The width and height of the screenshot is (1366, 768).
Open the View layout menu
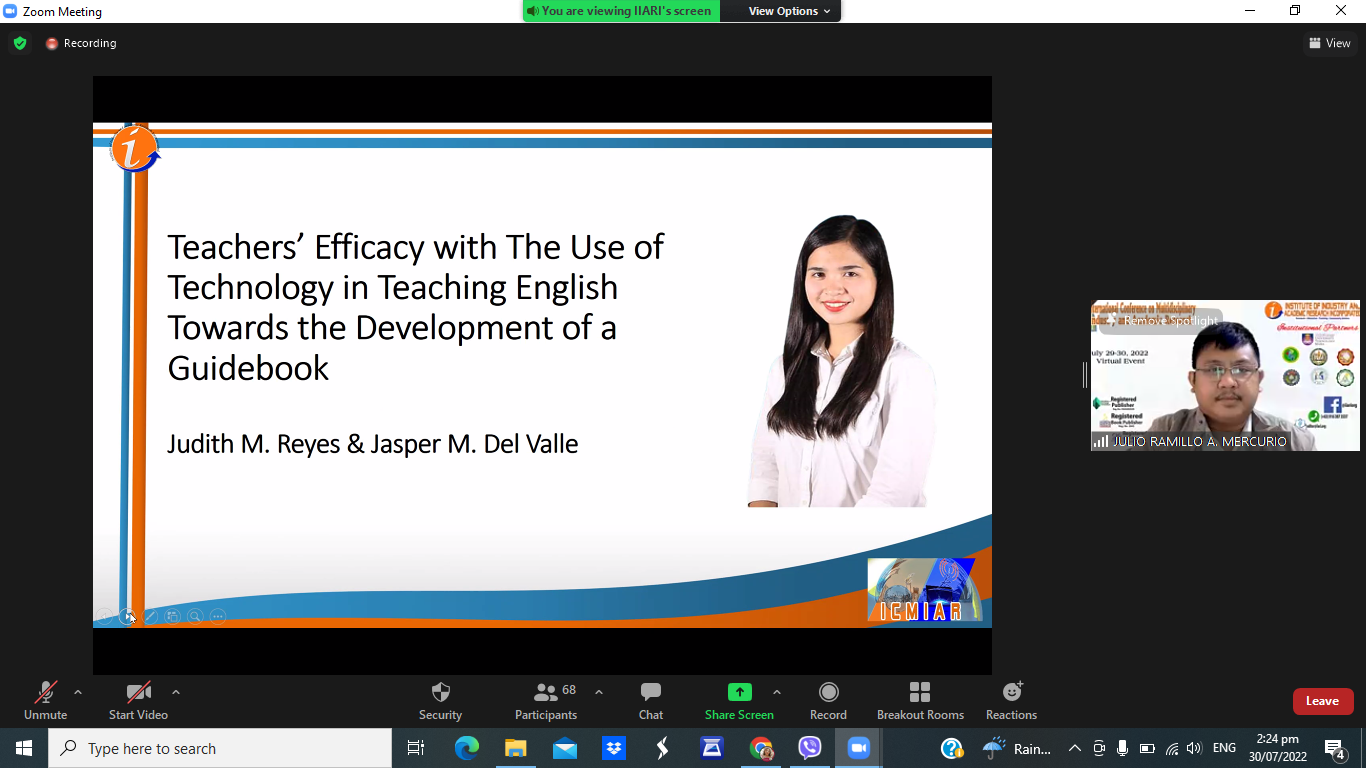[x=1329, y=43]
